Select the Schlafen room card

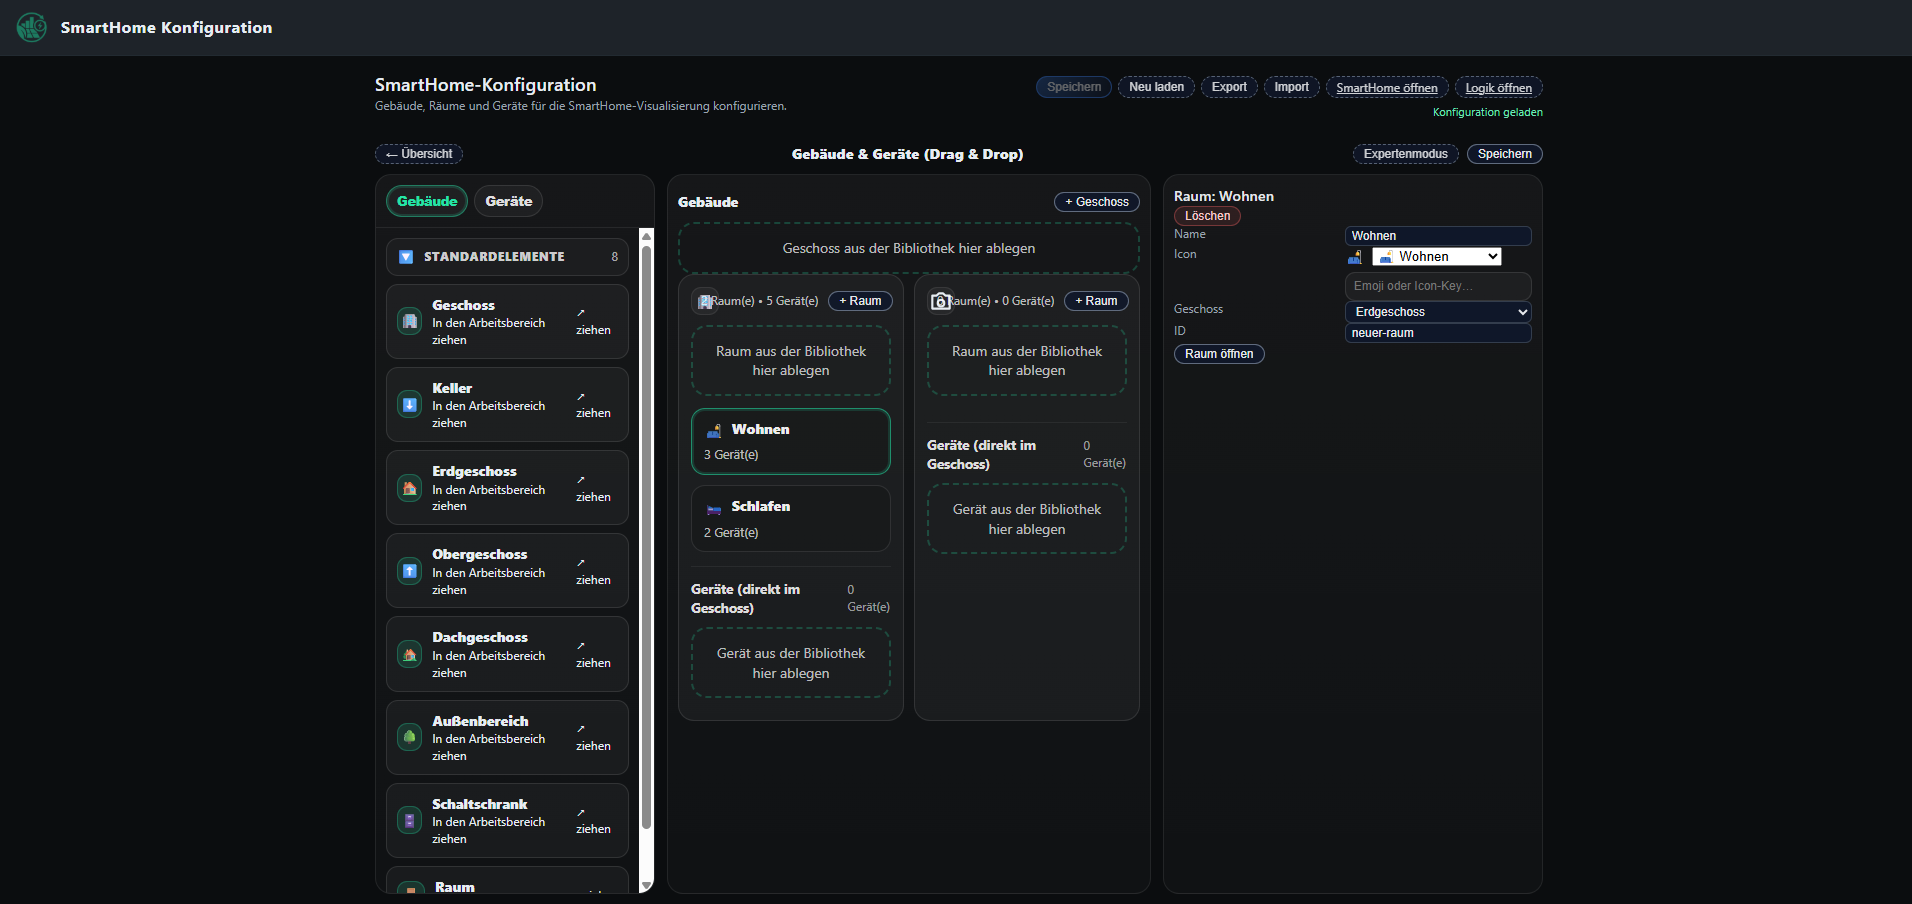coord(790,518)
